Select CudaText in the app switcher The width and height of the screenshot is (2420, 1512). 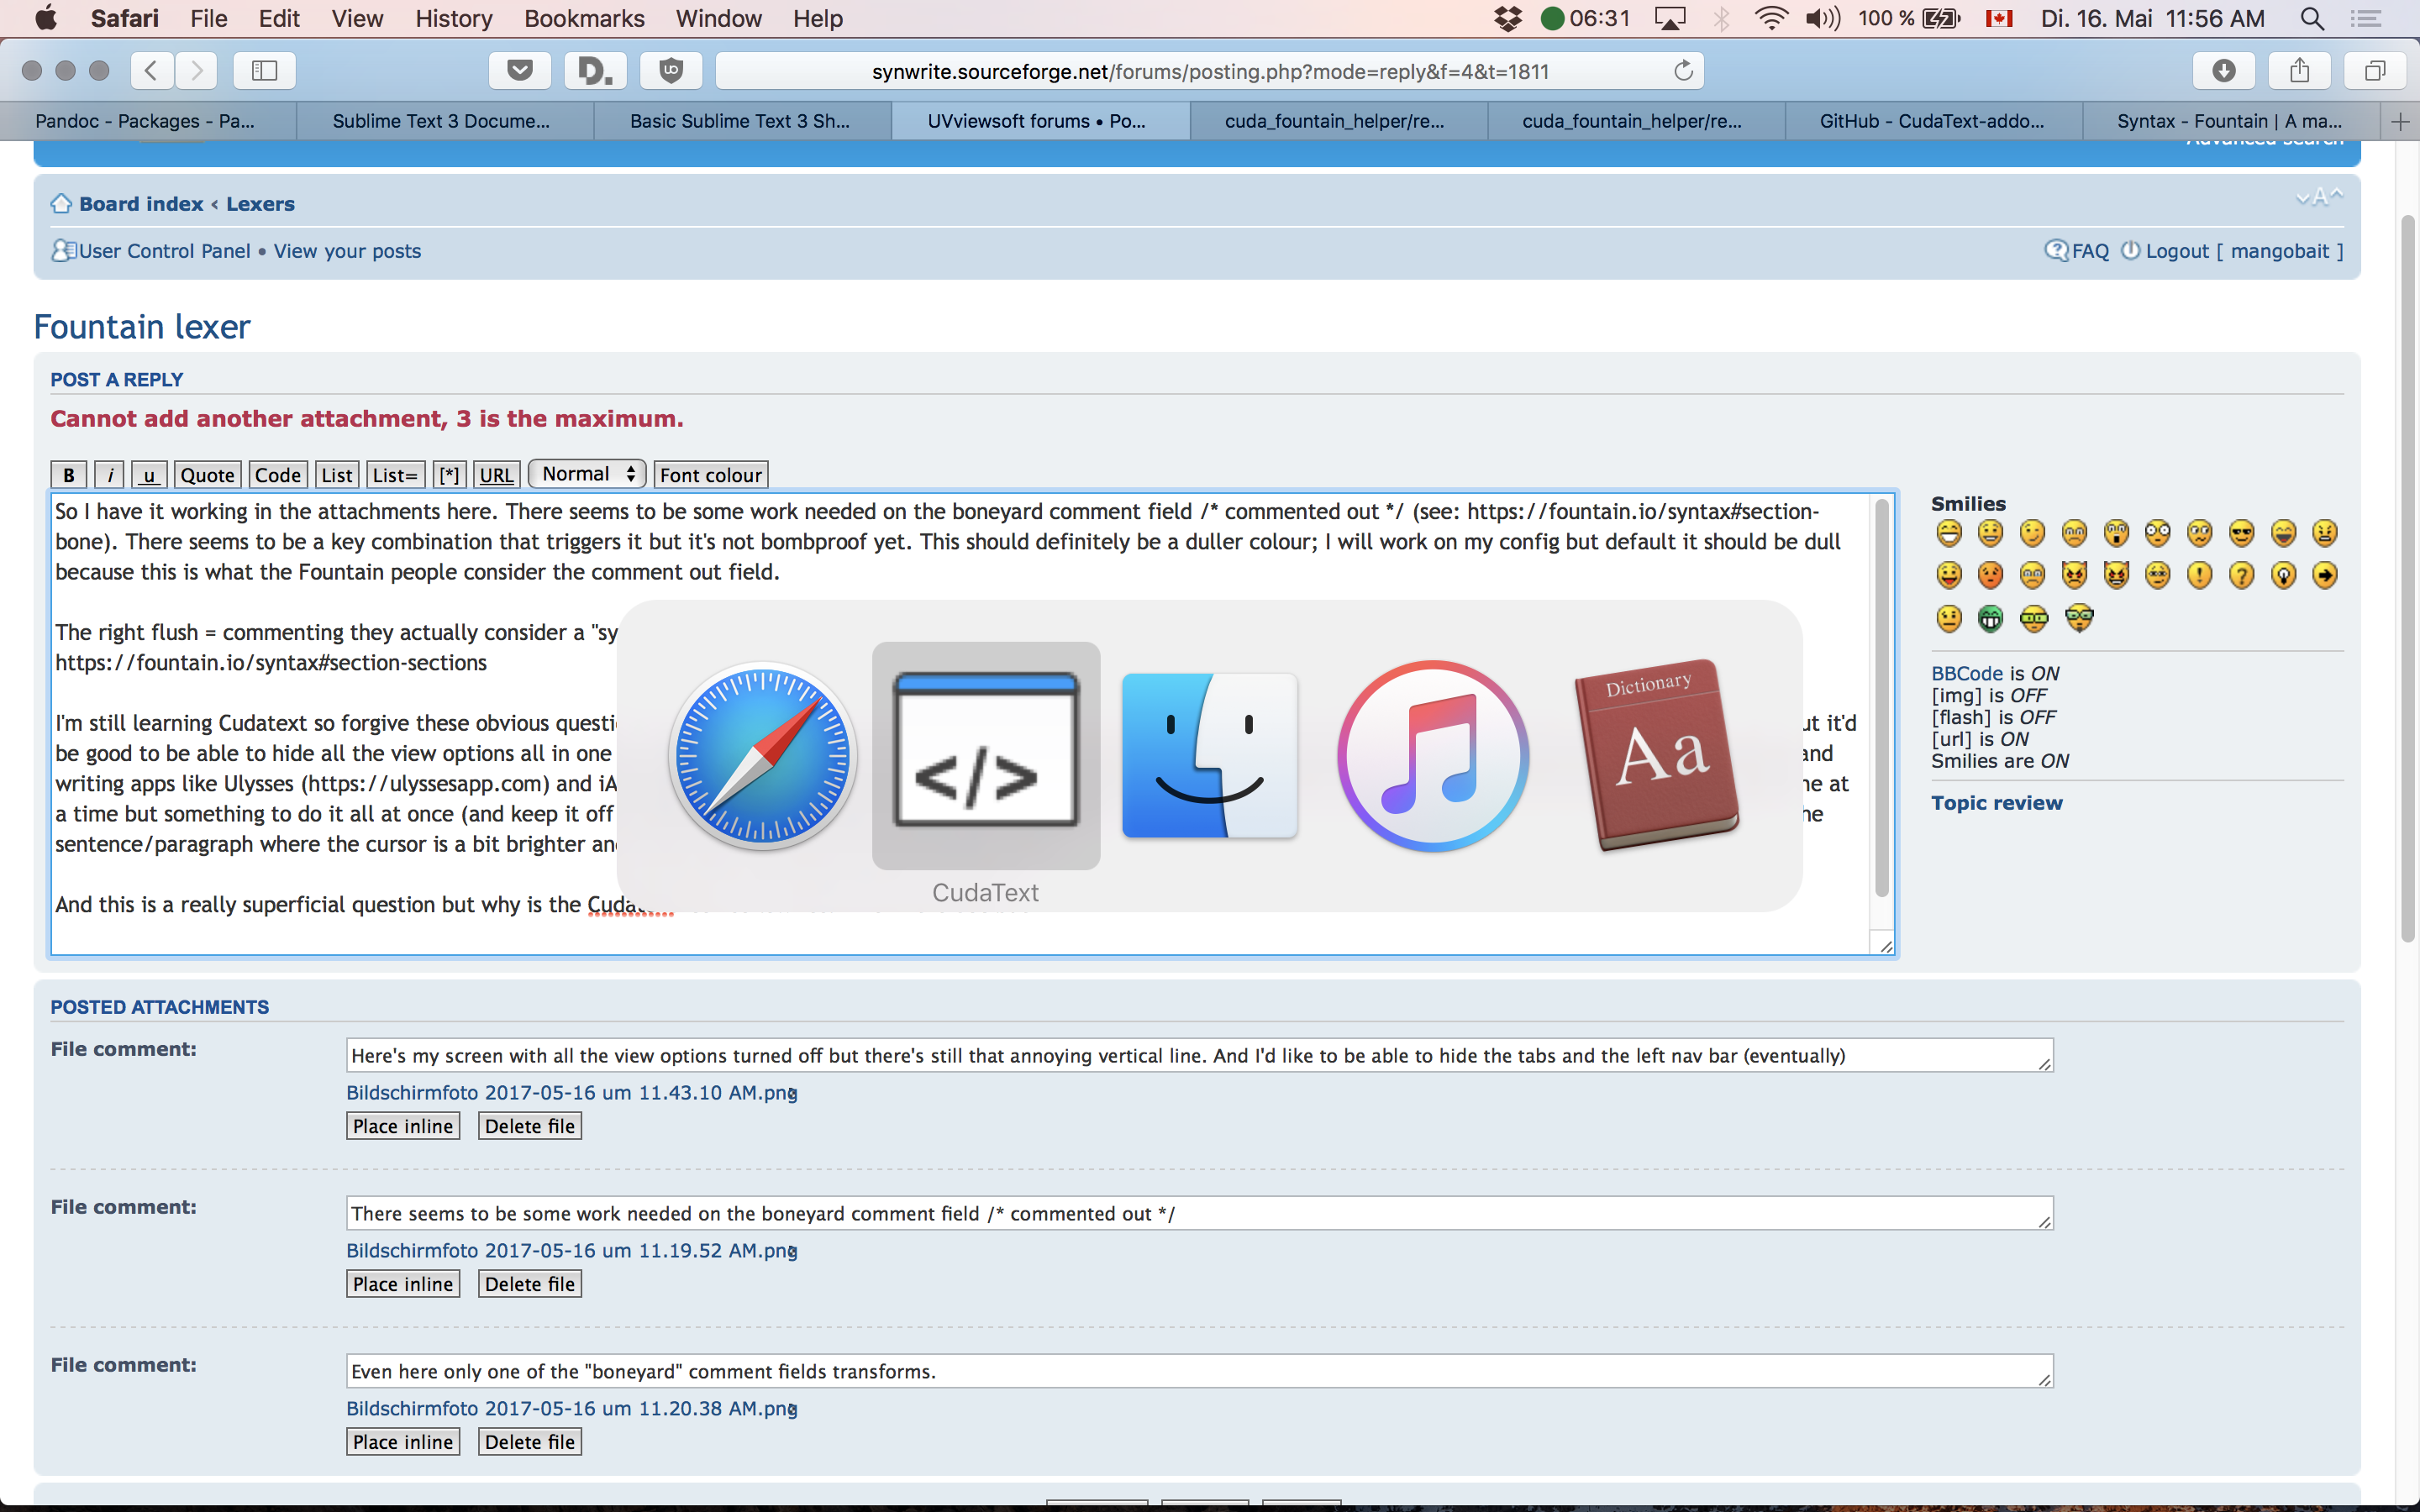985,756
